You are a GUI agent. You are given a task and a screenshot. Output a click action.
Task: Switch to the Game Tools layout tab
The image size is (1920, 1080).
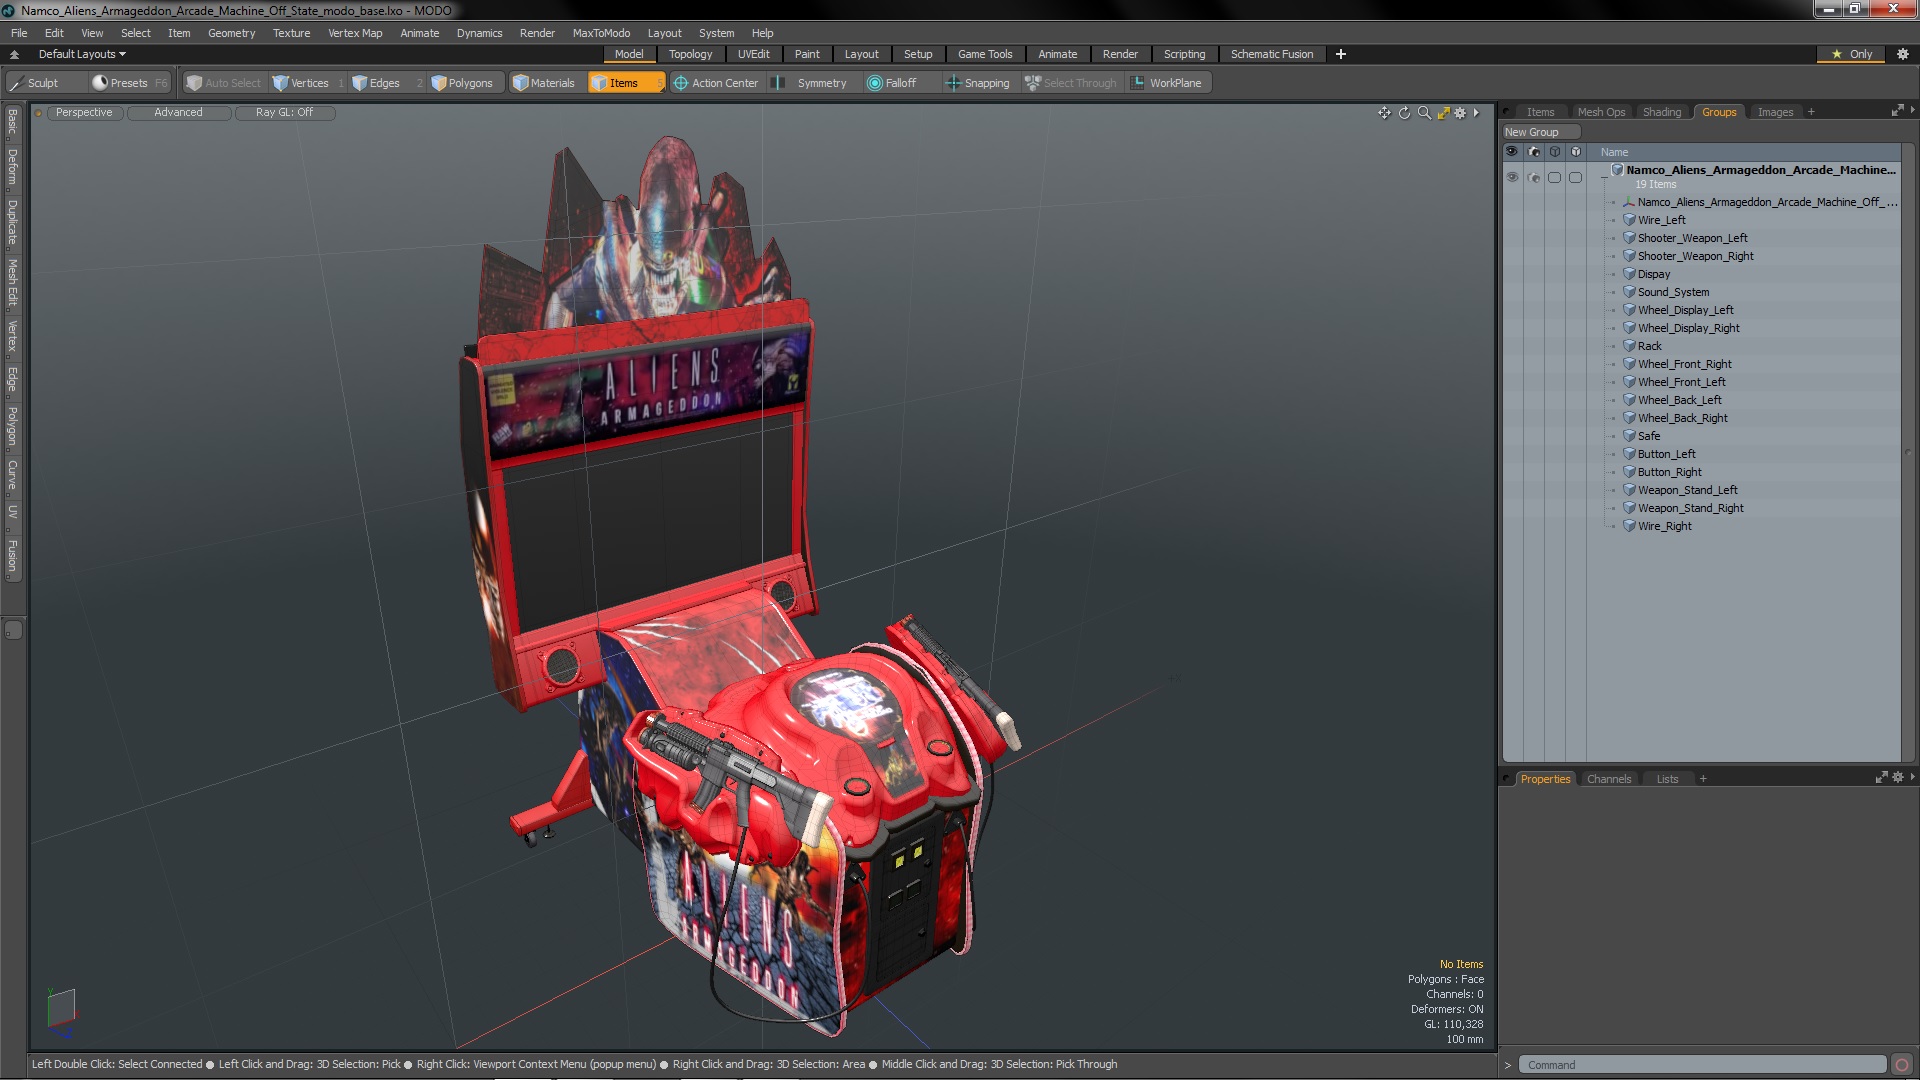click(x=984, y=54)
